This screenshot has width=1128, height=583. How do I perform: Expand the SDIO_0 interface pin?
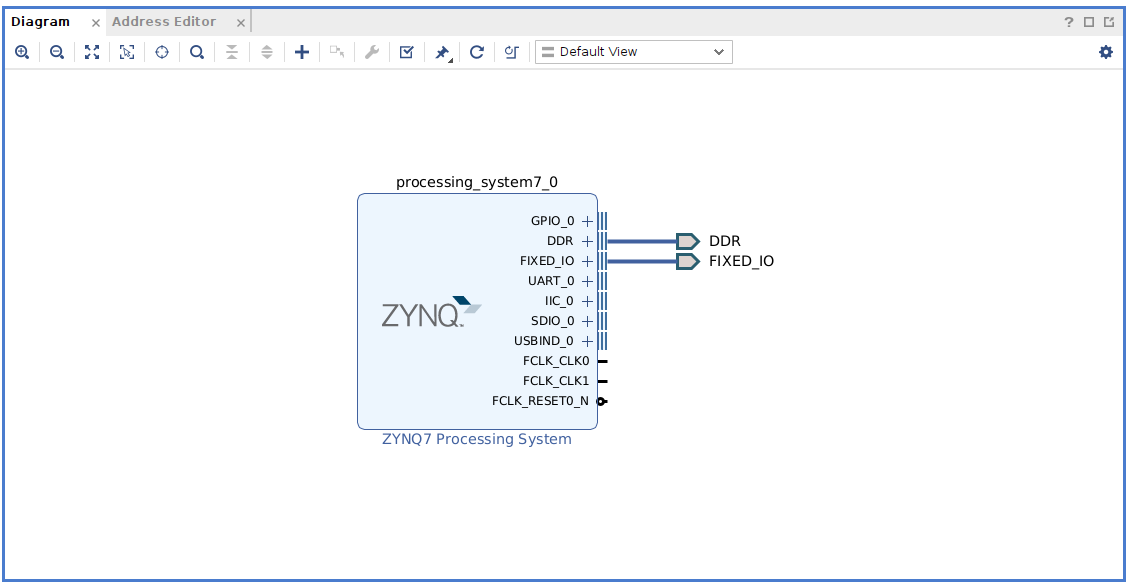coord(587,321)
